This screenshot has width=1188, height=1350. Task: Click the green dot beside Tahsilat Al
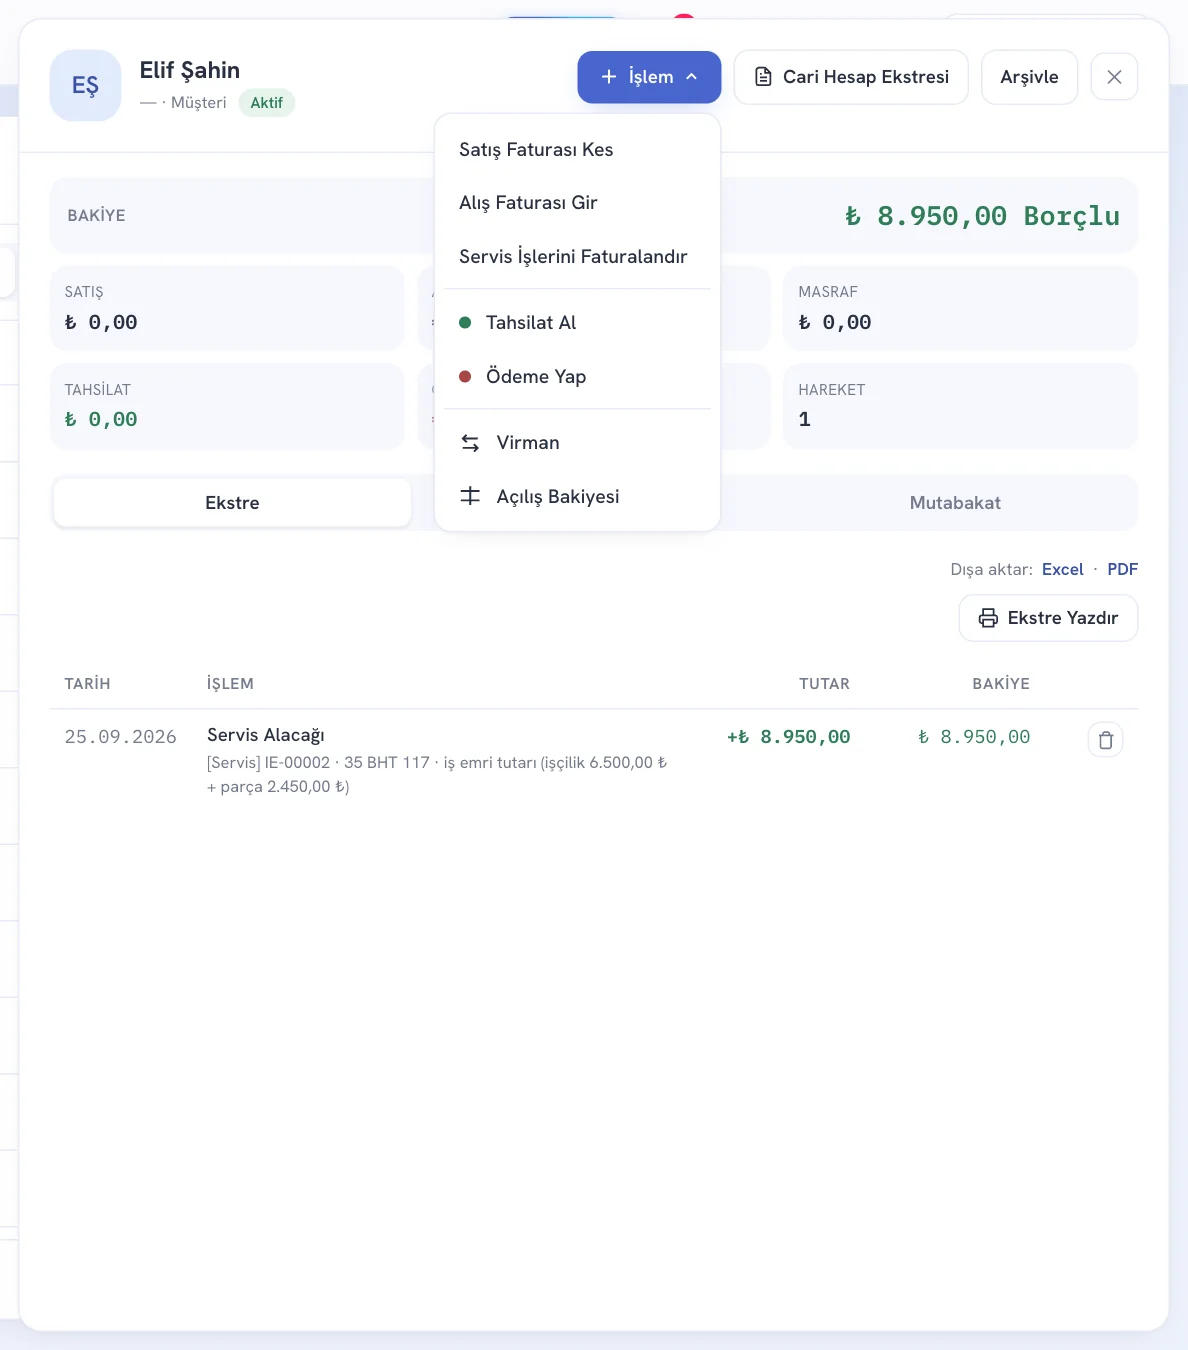[465, 322]
